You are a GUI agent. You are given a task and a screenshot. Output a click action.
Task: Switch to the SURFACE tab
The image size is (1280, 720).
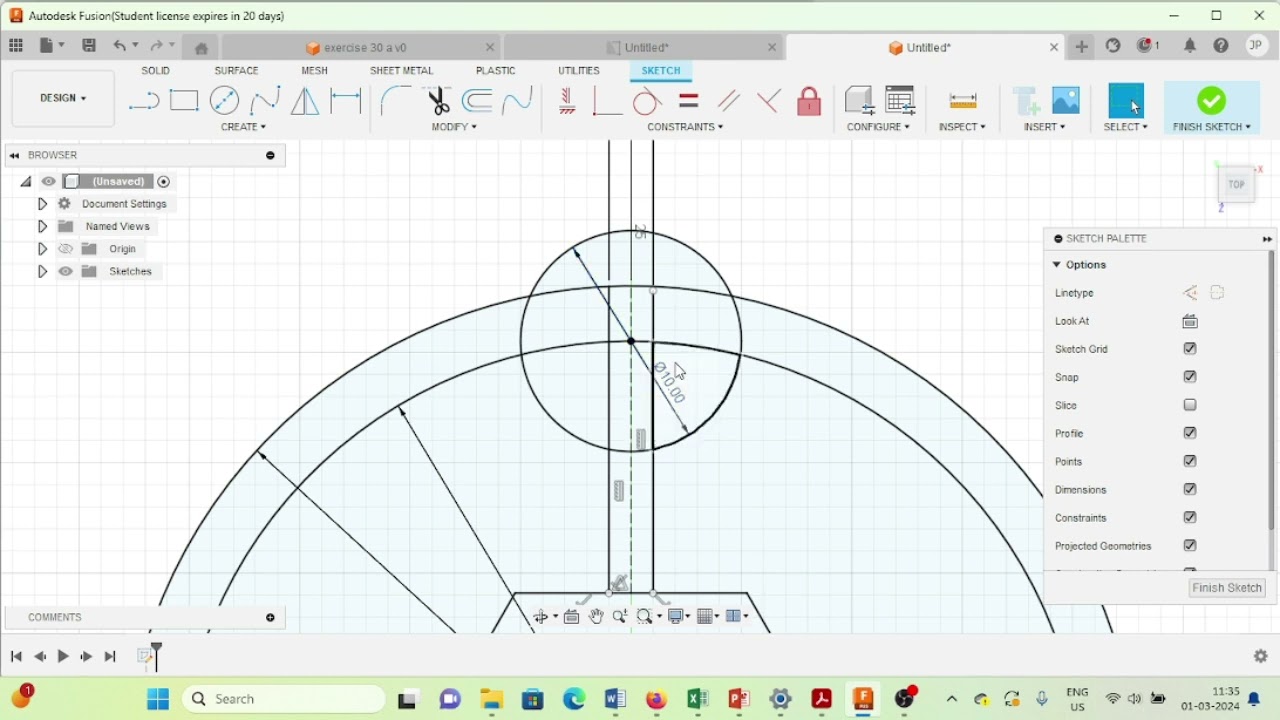click(236, 71)
